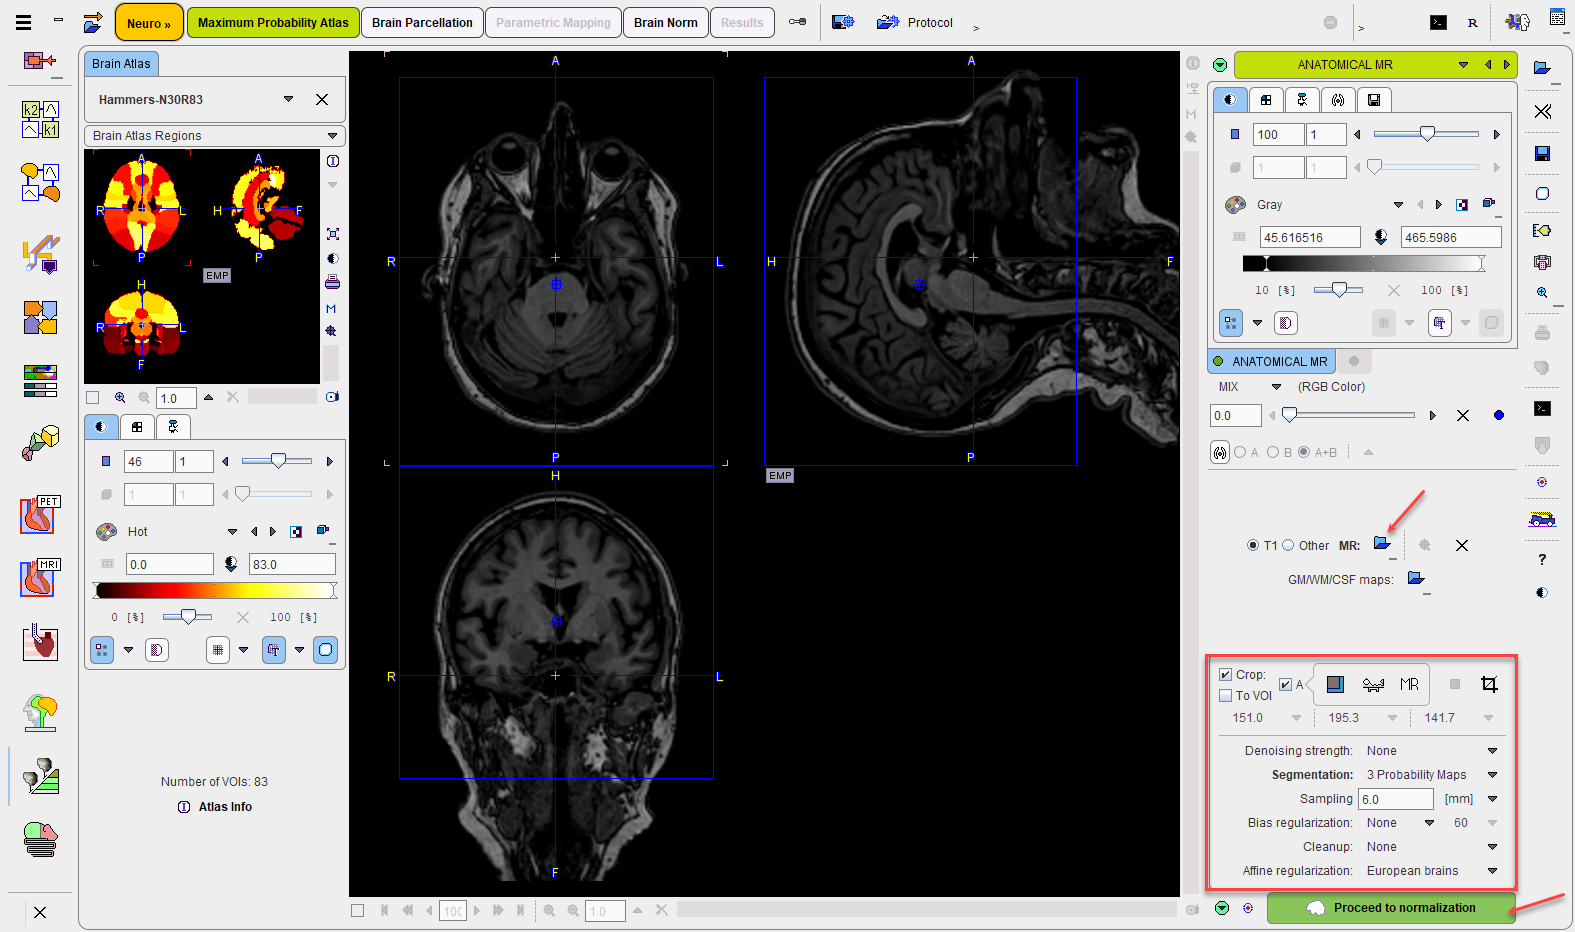This screenshot has height=932, width=1575.
Task: Open the Segmentation 3 Probability Maps dropdown
Action: [1492, 775]
